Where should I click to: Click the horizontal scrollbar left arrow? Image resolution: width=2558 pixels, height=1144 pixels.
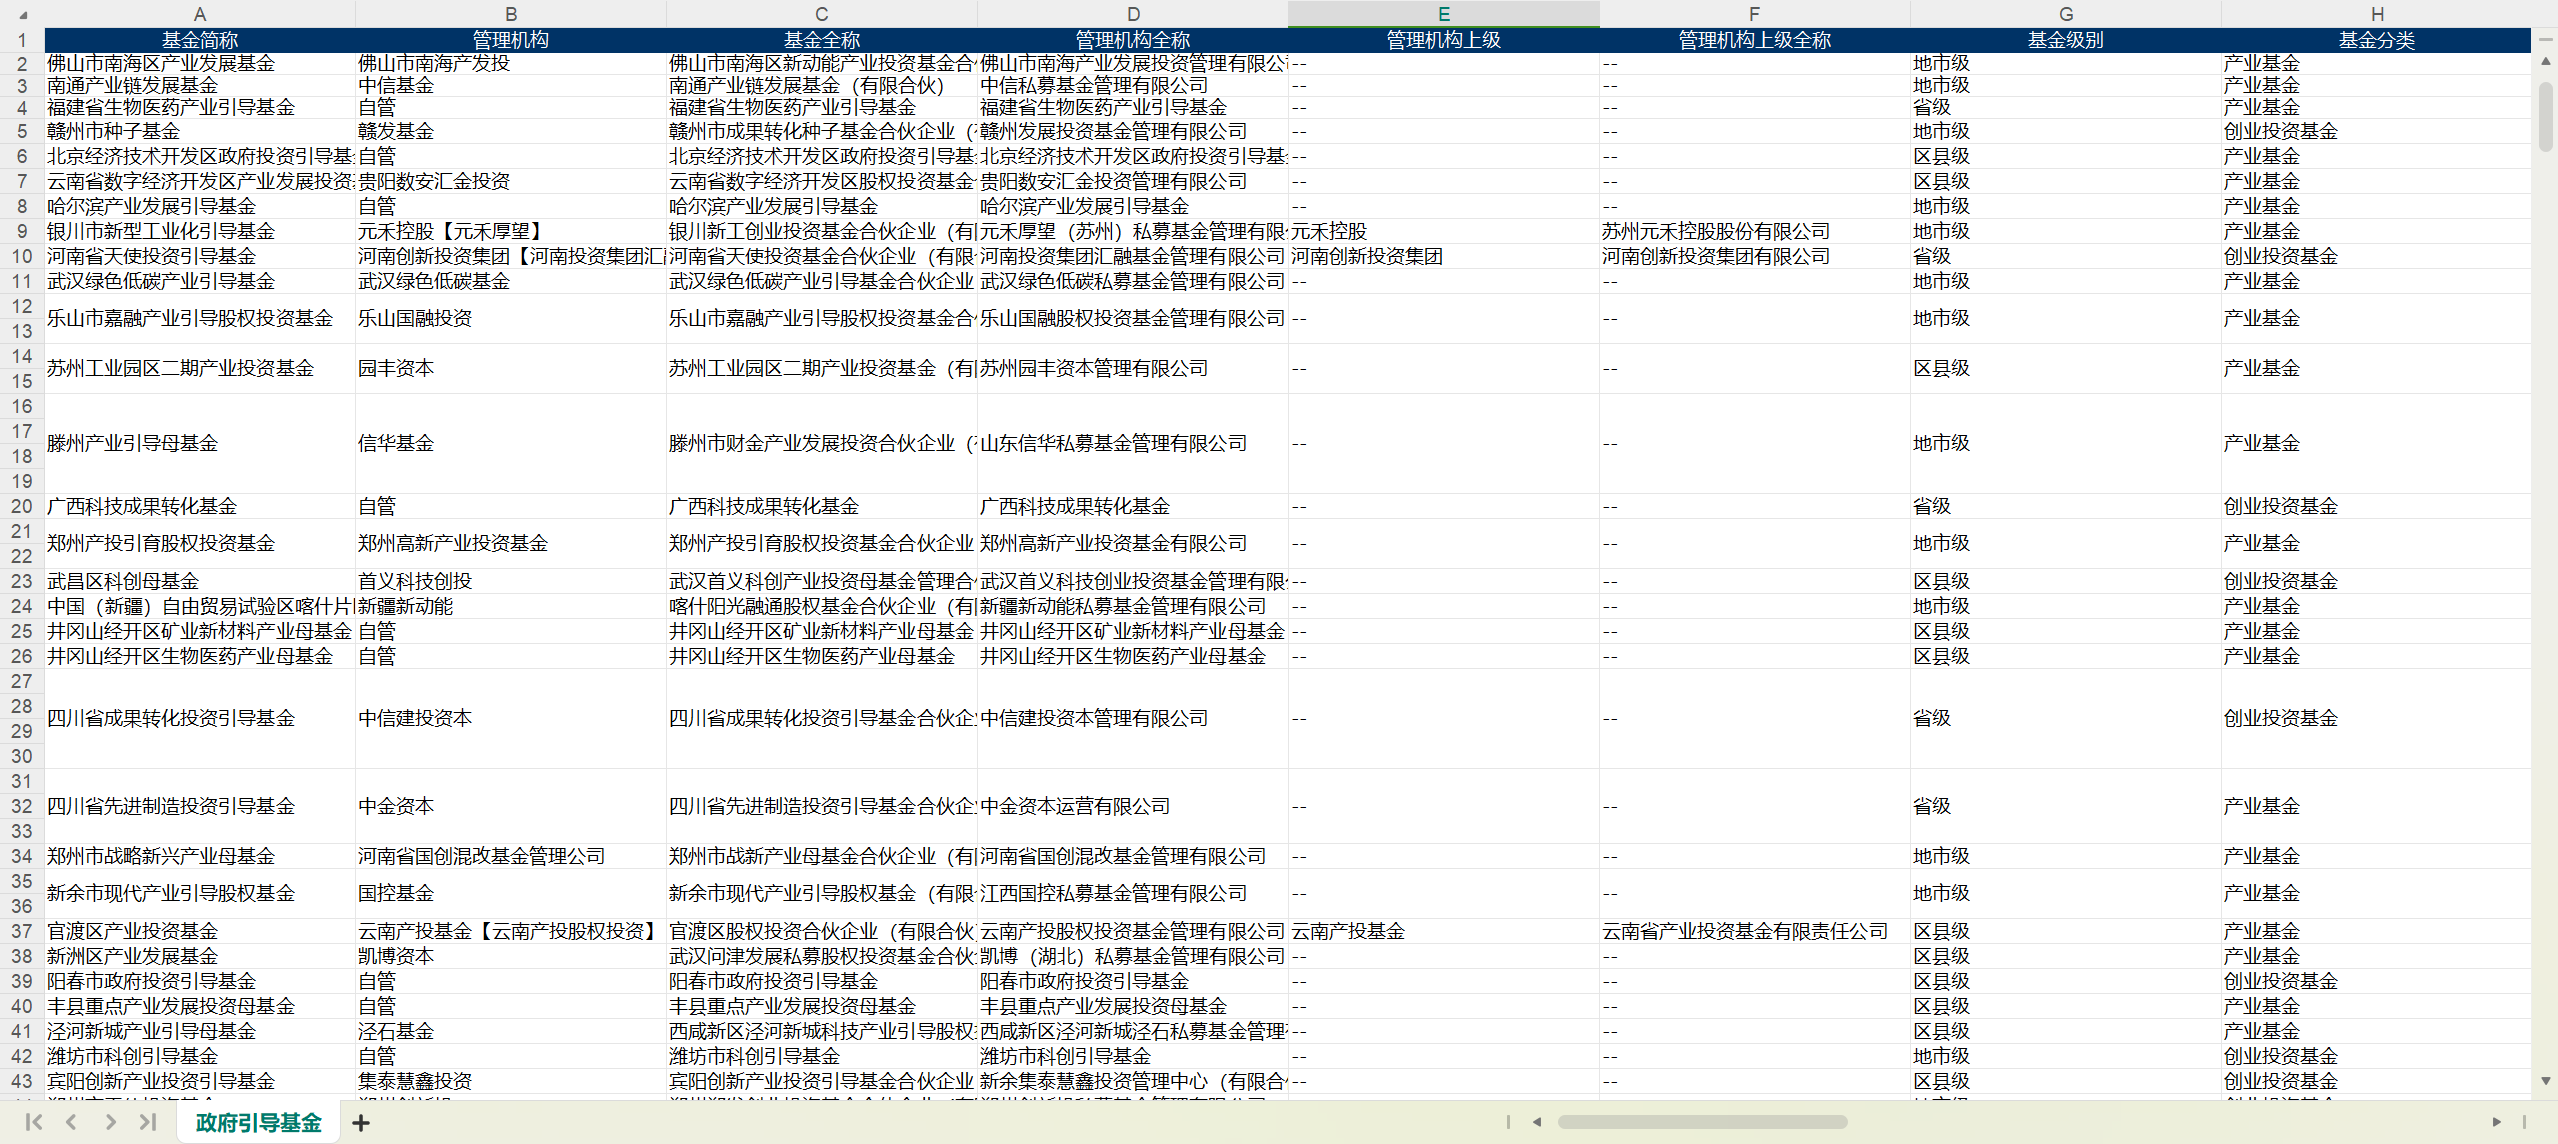tap(1537, 1122)
